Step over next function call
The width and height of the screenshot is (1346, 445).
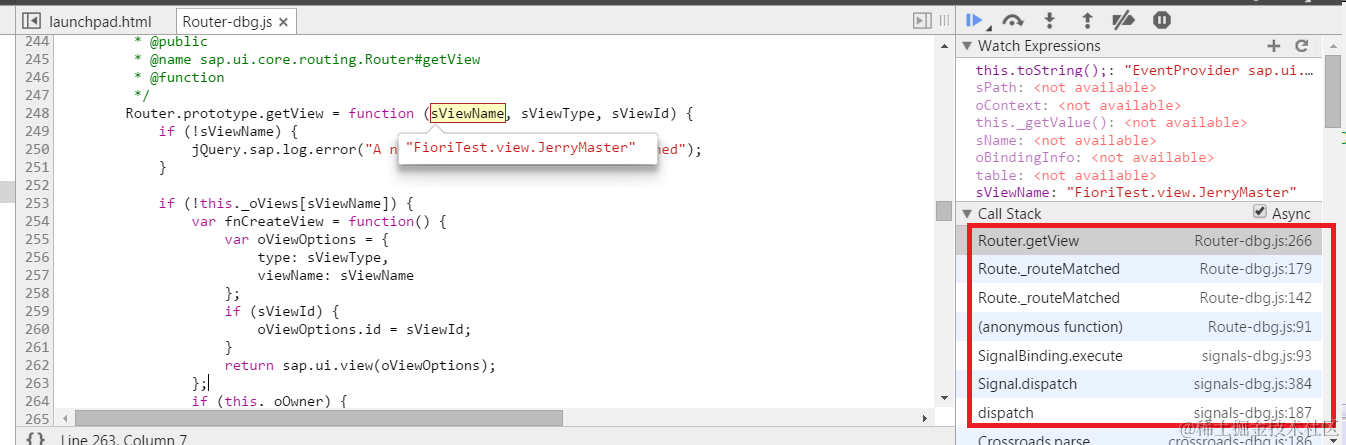tap(1013, 20)
